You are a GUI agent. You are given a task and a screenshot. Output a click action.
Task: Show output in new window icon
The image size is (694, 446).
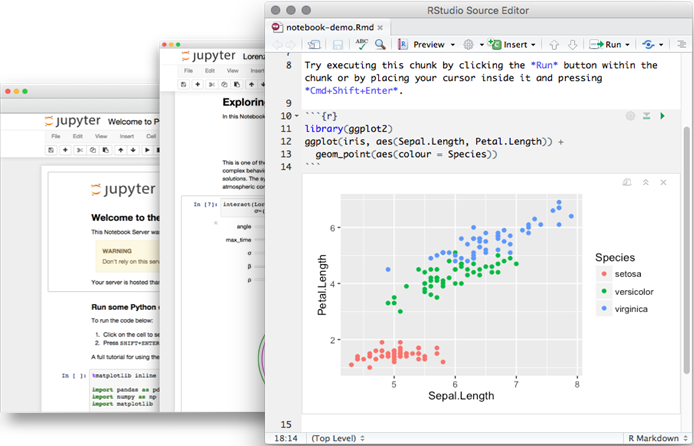coord(627,183)
